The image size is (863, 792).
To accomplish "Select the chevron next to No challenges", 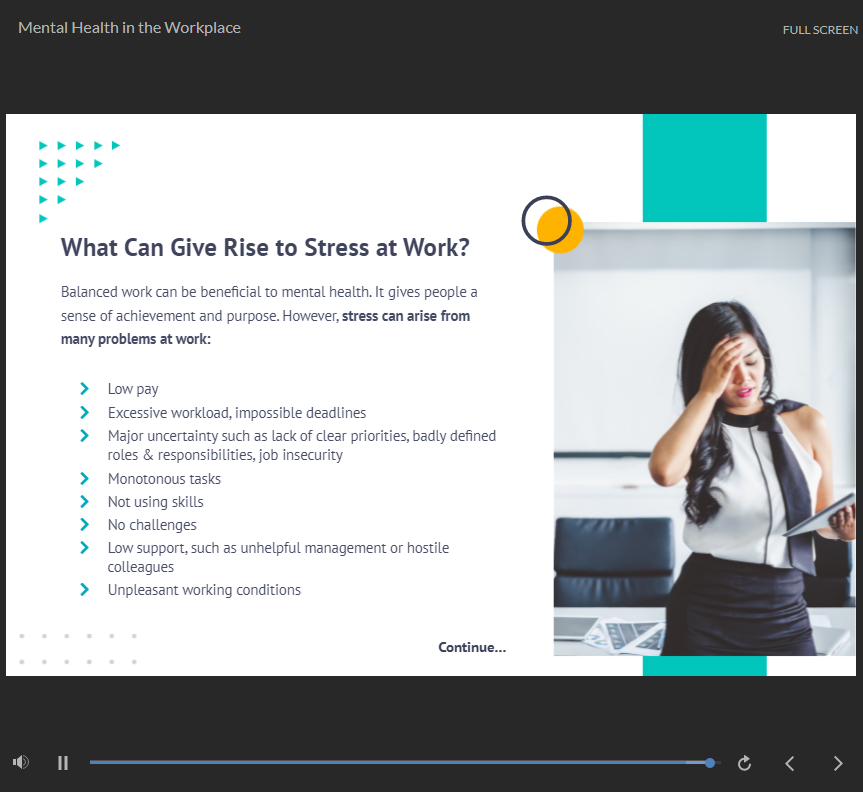I will [85, 525].
